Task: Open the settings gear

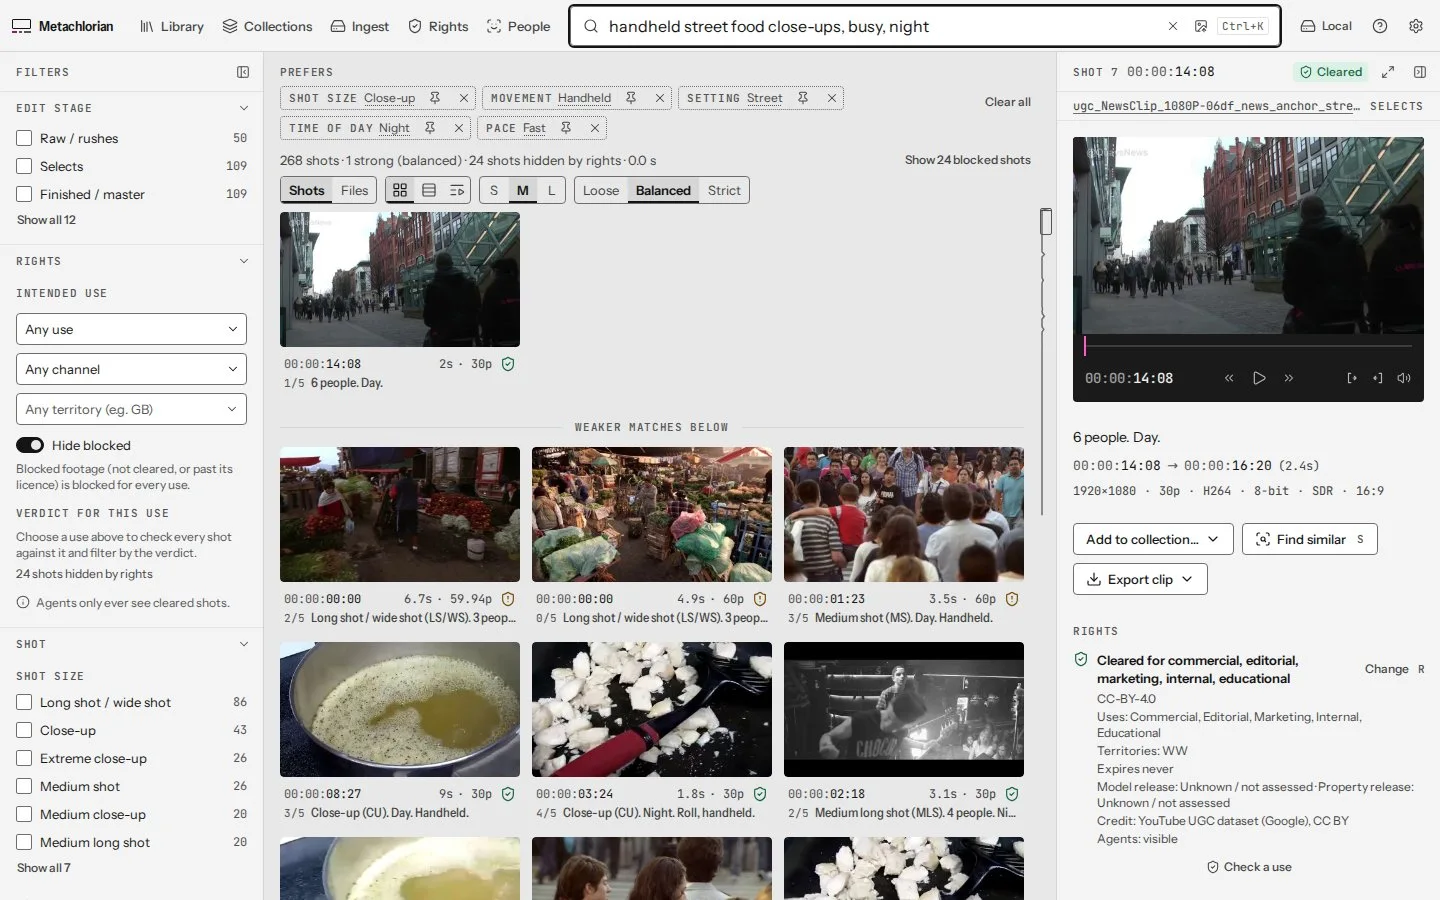Action: point(1416,26)
